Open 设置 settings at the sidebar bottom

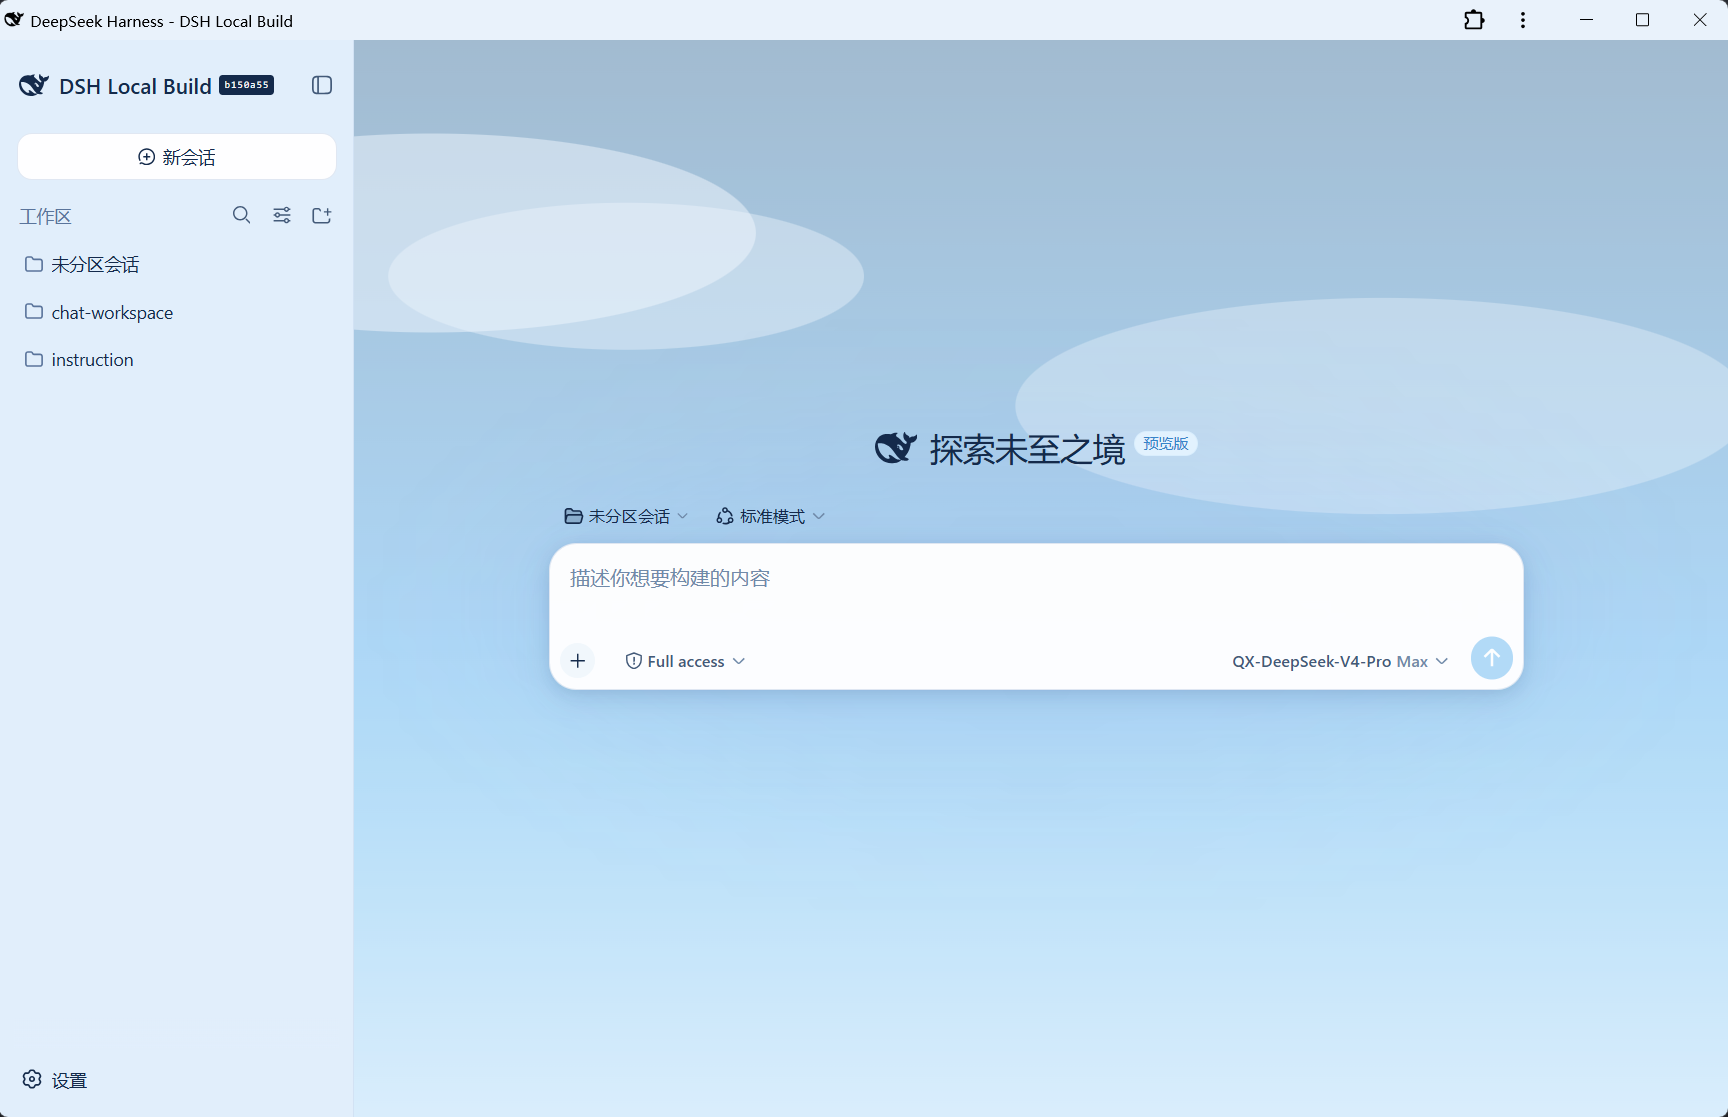[x=55, y=1080]
